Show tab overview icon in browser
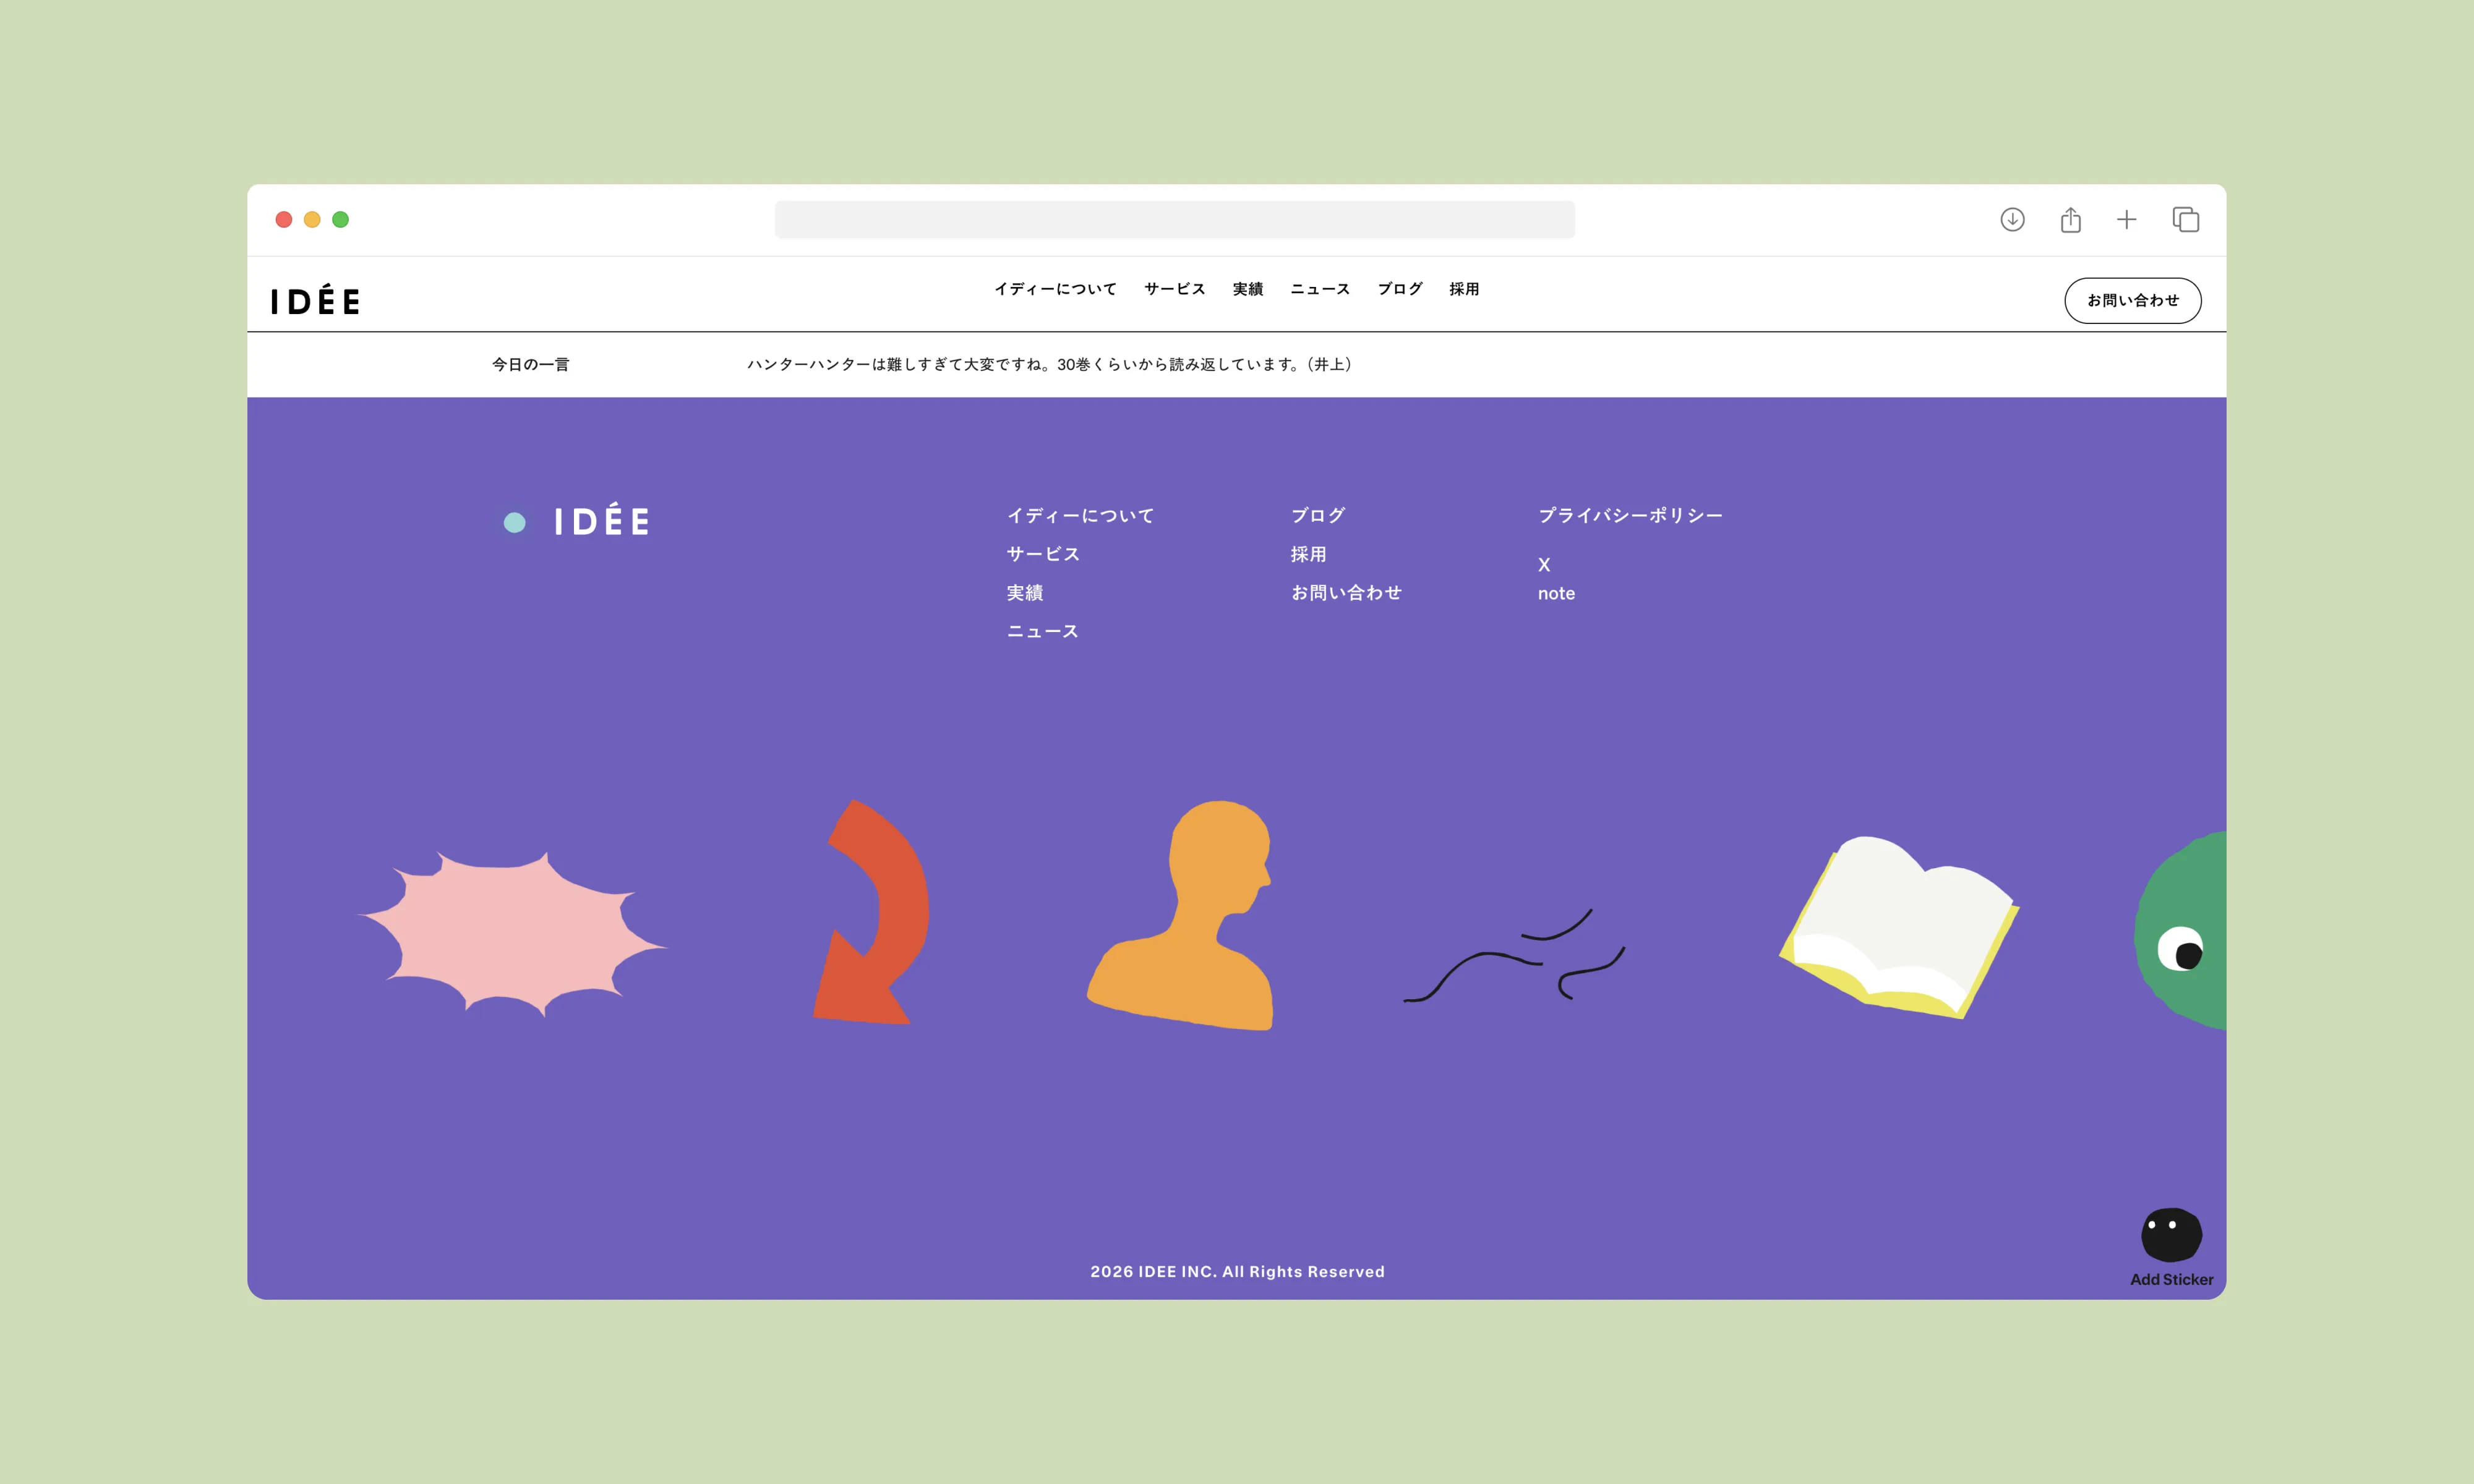Image resolution: width=2474 pixels, height=1484 pixels. tap(2185, 219)
